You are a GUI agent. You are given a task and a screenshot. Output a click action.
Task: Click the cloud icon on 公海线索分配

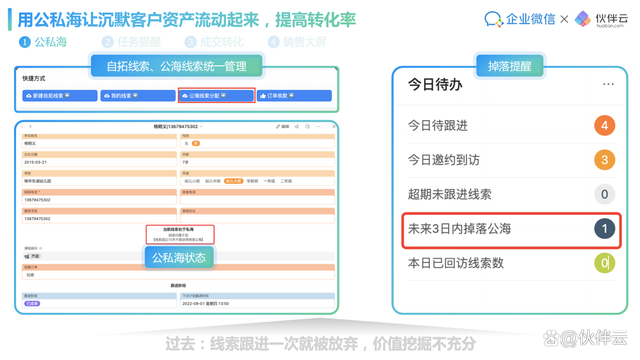tap(185, 96)
